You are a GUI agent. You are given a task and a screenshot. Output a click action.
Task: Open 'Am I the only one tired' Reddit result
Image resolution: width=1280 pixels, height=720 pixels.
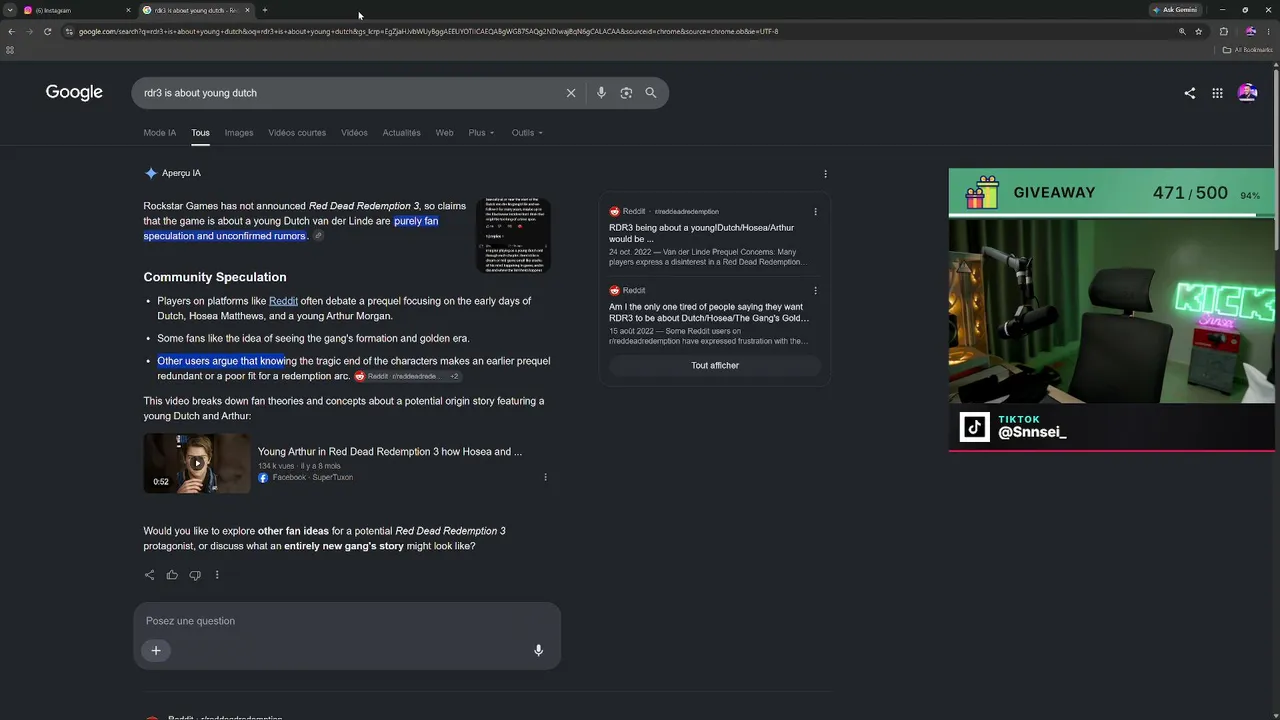coord(709,313)
